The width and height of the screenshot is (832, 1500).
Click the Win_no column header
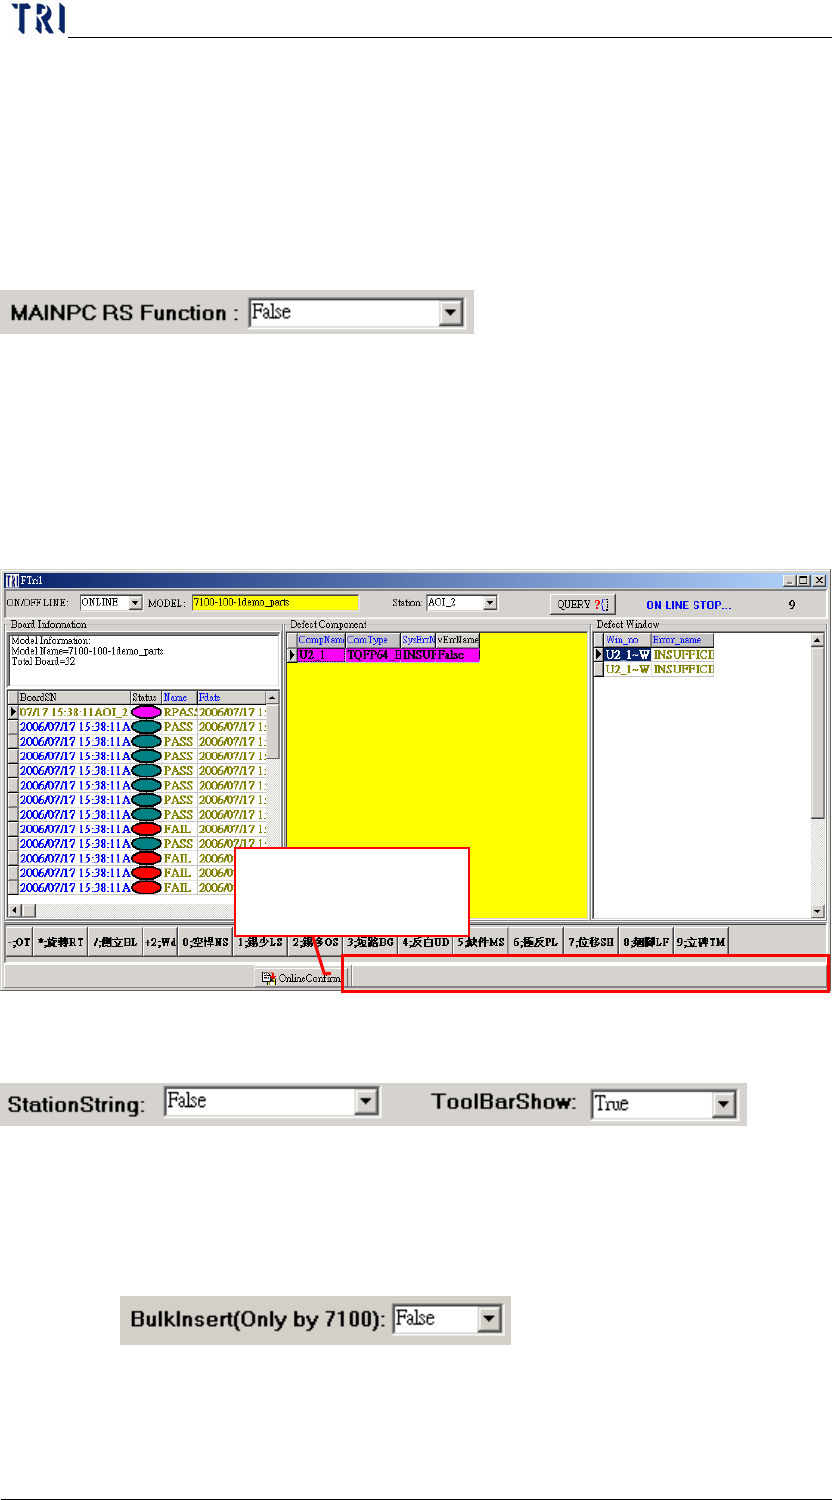click(628, 640)
